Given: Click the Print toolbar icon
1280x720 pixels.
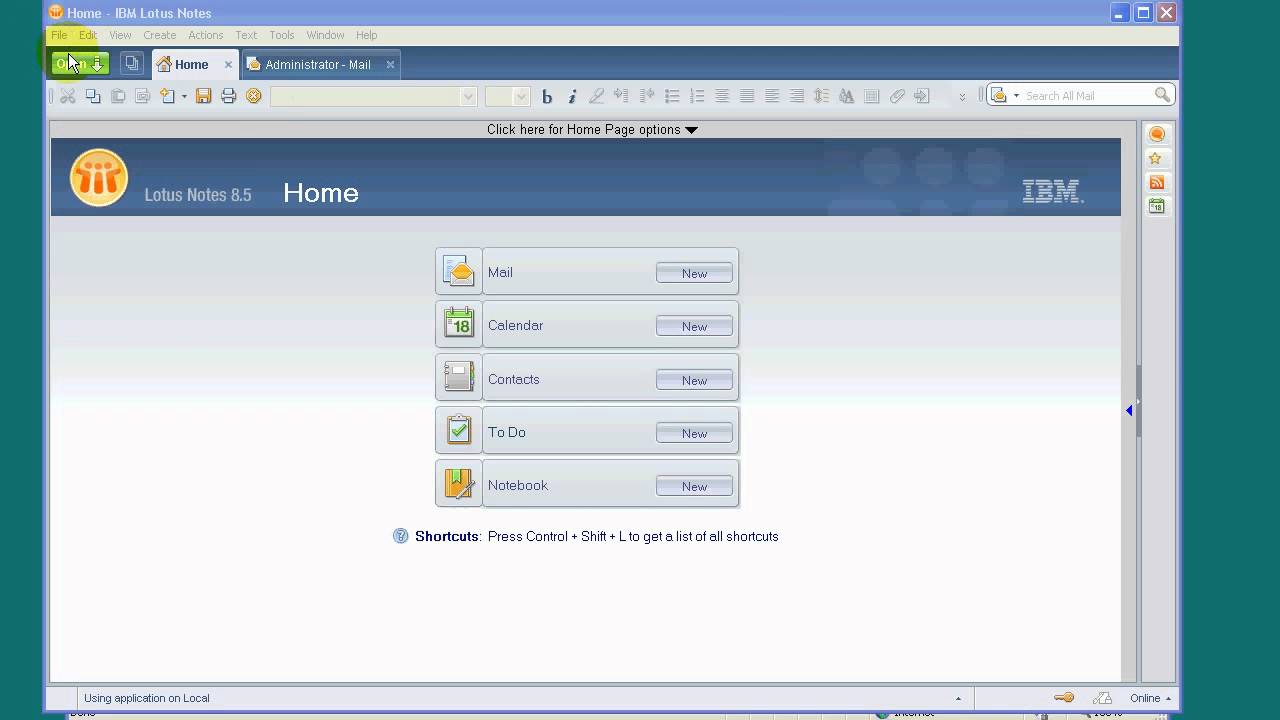Looking at the screenshot, I should point(229,96).
